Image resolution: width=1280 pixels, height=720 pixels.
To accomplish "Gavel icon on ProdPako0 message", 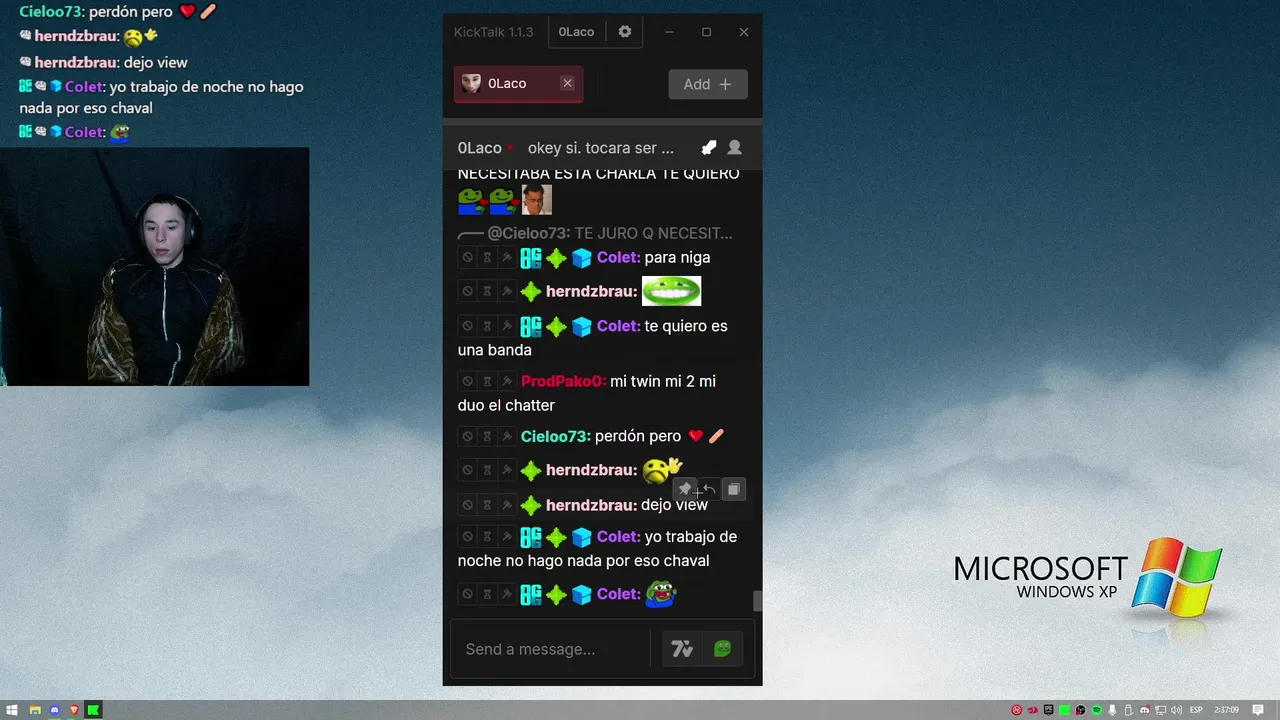I will point(507,381).
